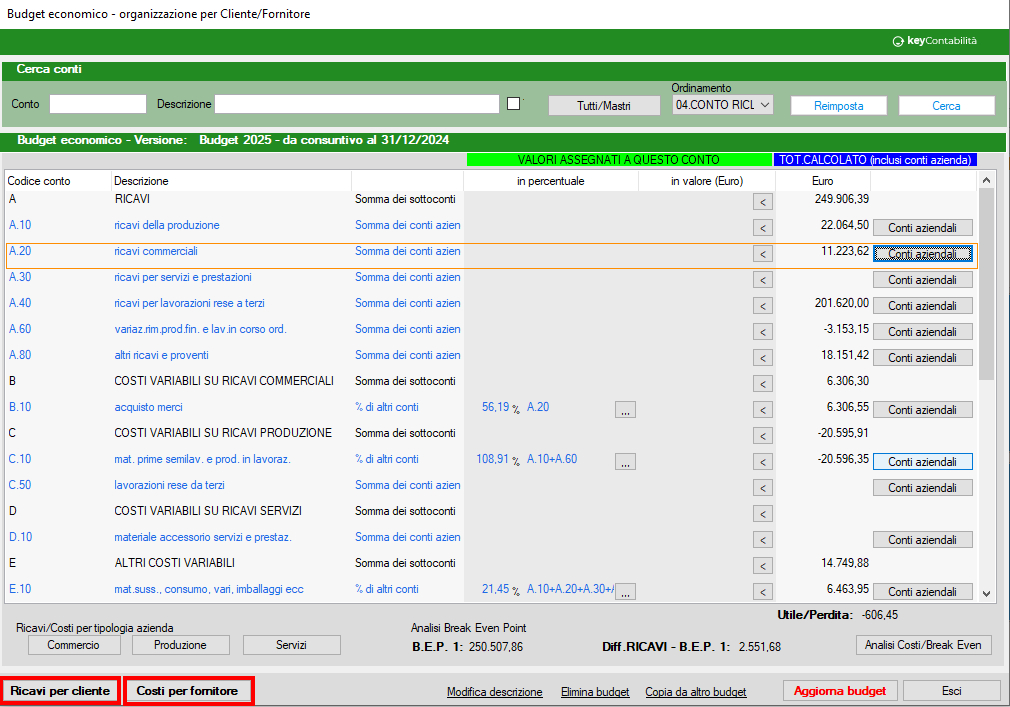Open ellipsis button in row E.10

(625, 592)
